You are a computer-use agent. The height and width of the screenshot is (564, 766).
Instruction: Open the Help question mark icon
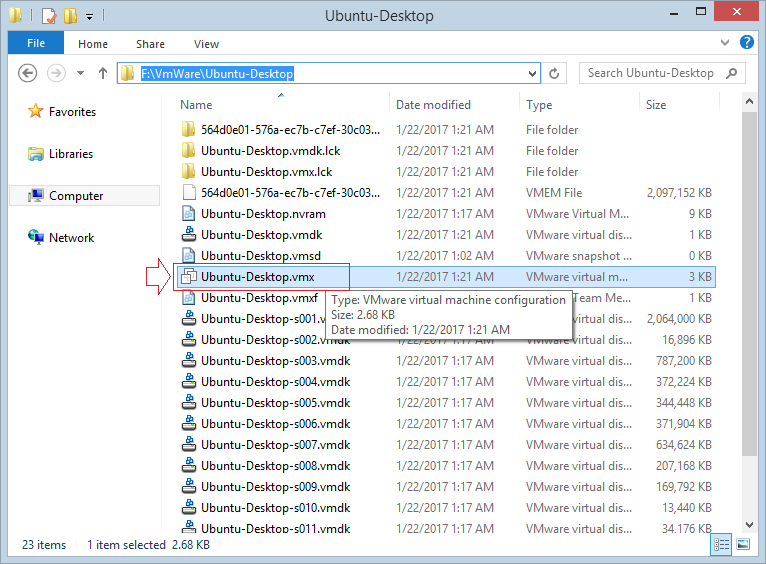[746, 42]
